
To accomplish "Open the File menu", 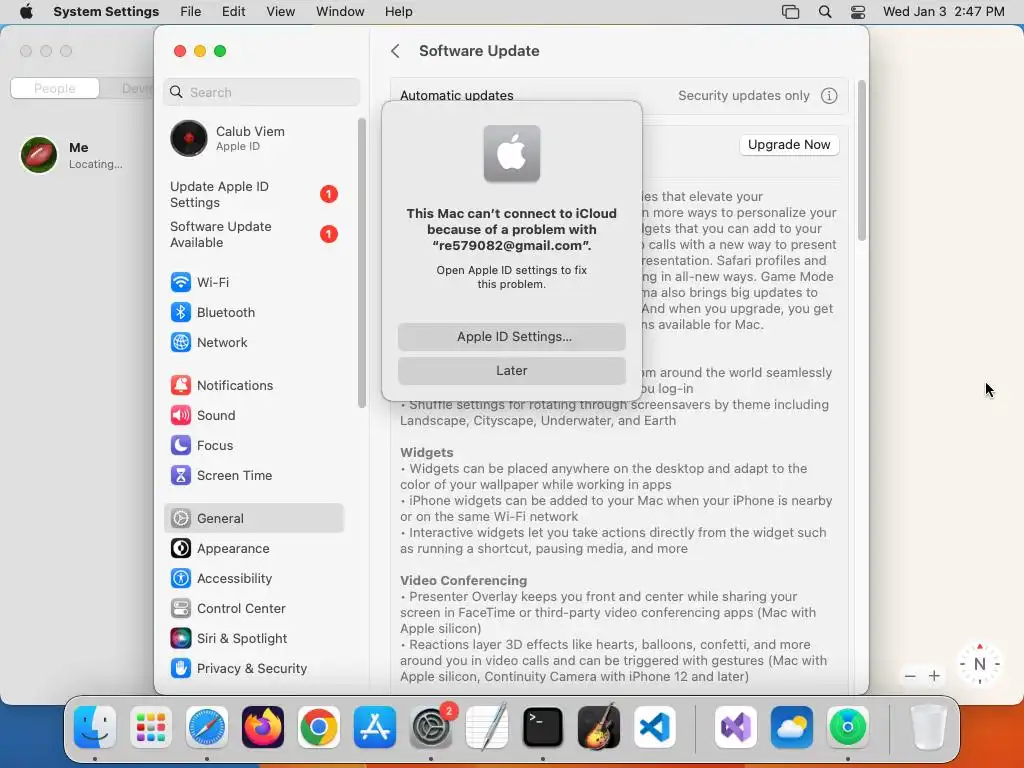I will pyautogui.click(x=191, y=12).
